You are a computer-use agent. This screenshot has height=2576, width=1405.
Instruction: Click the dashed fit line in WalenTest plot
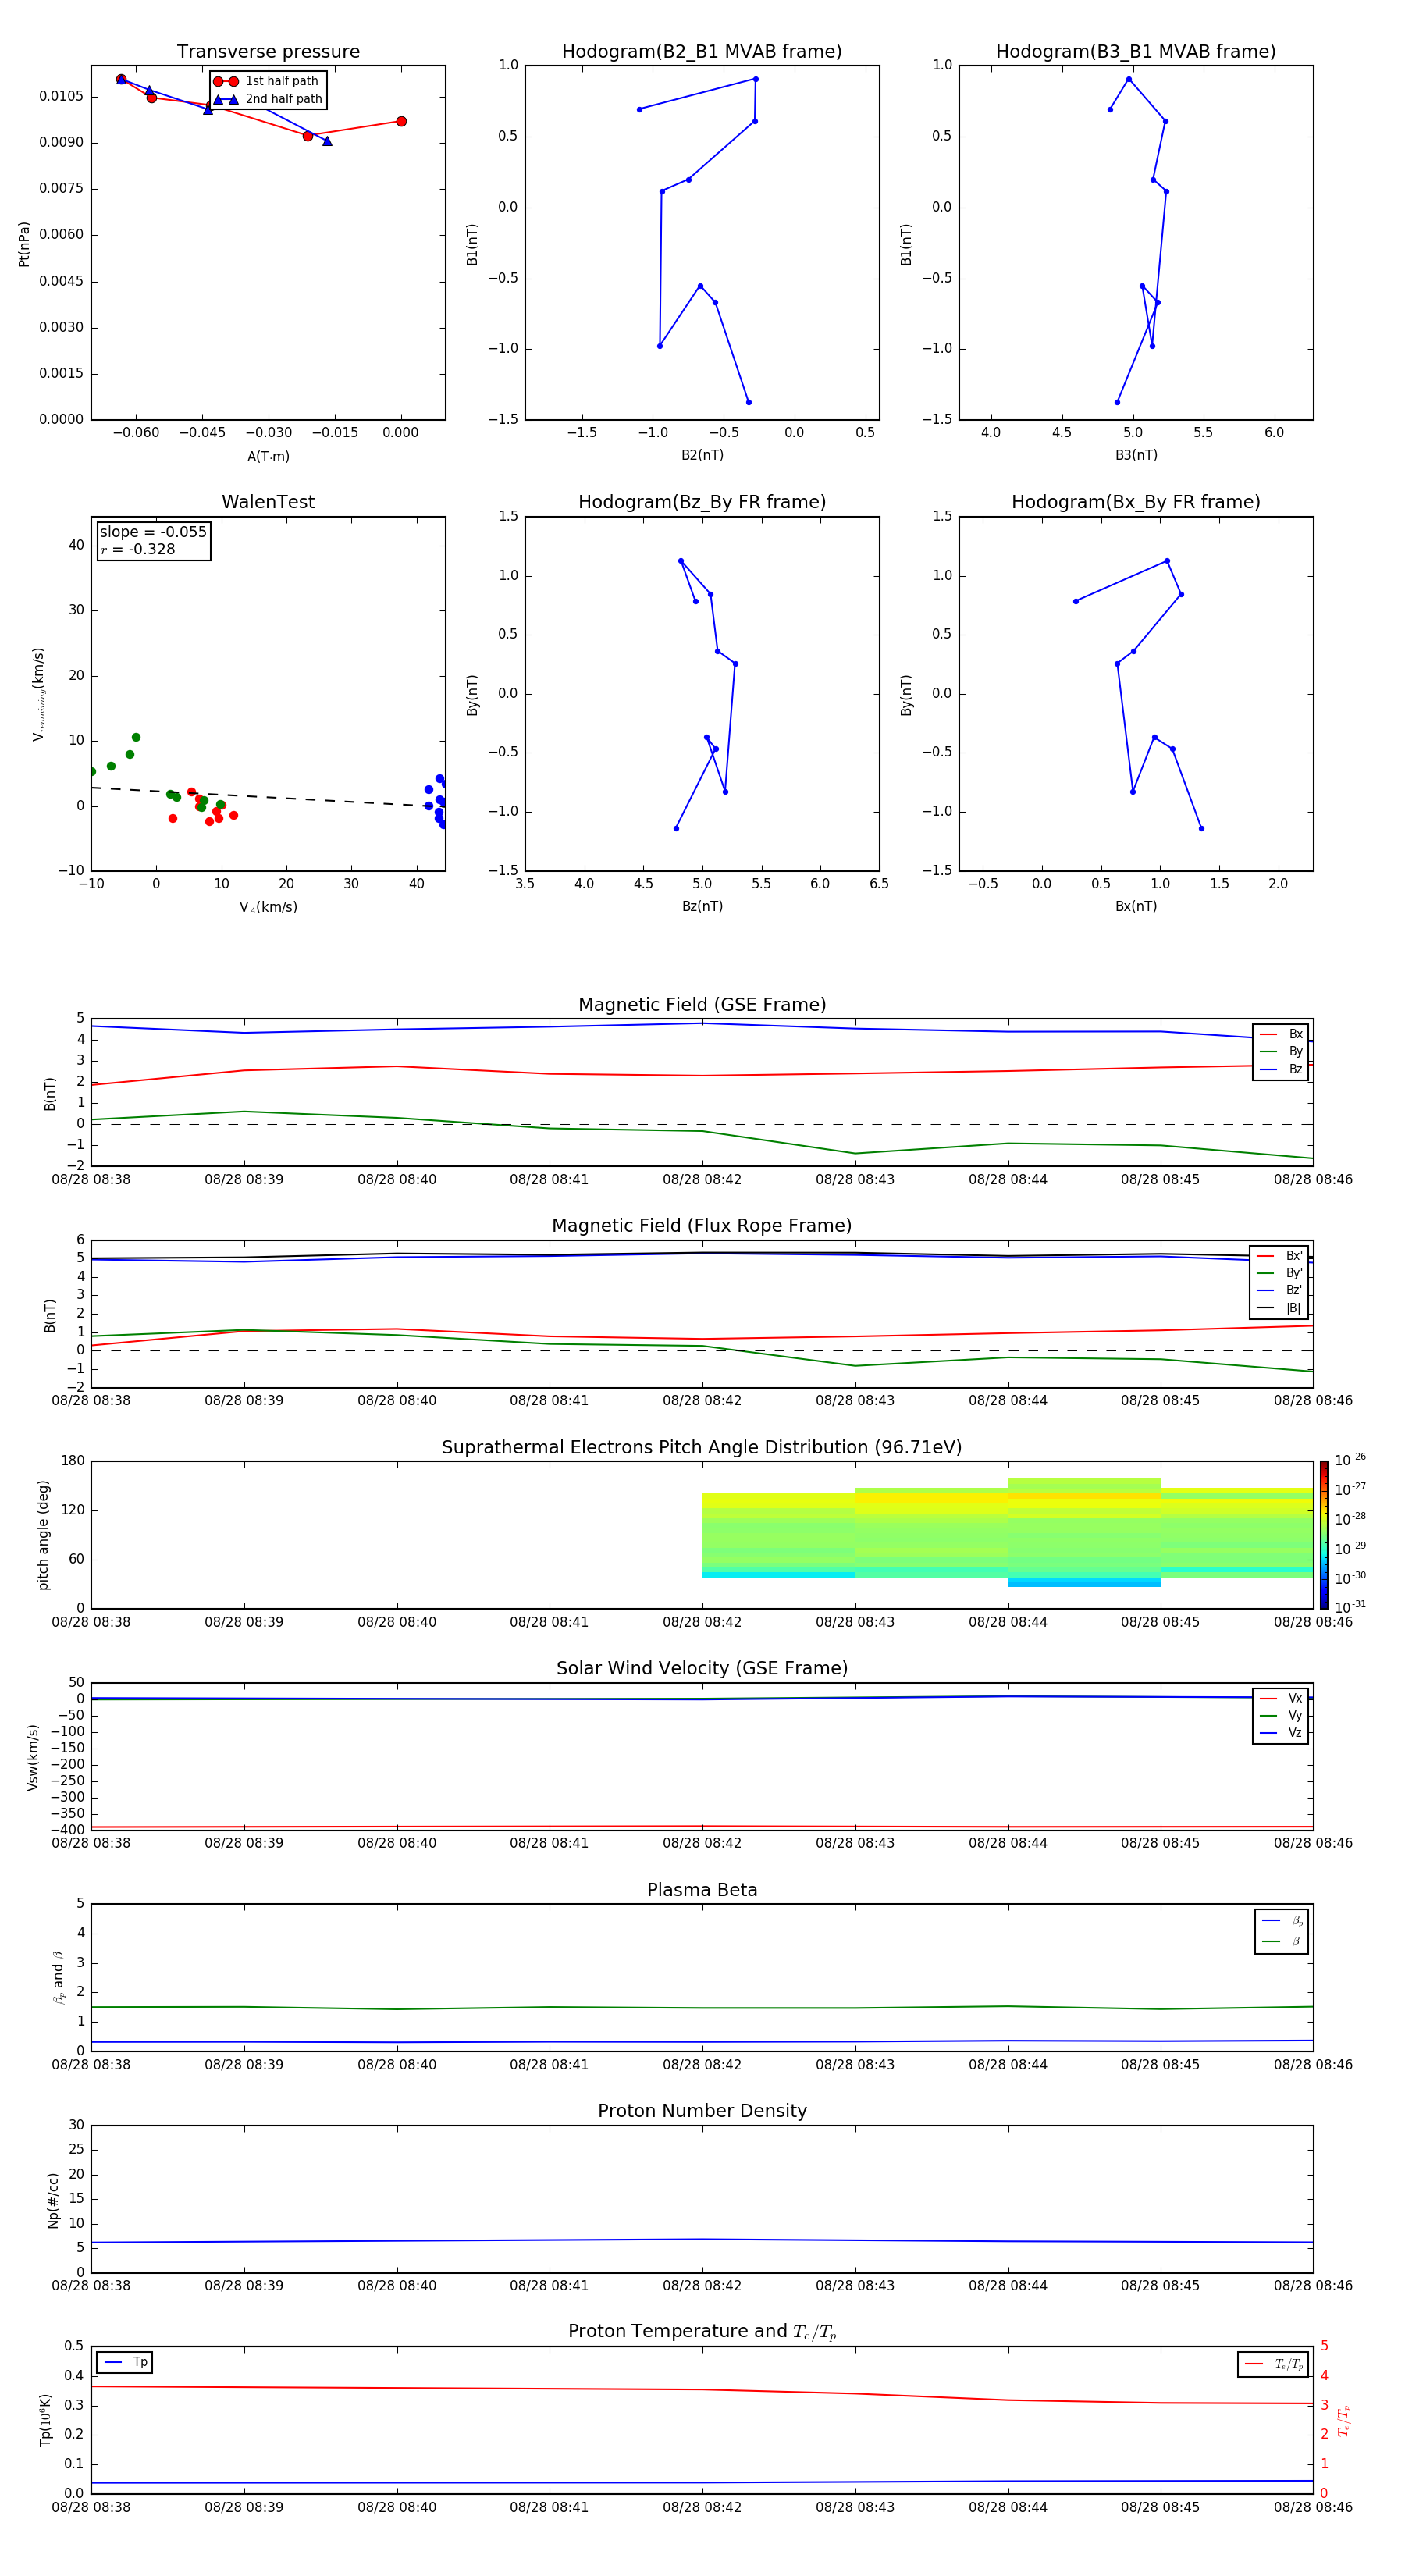click(x=260, y=796)
